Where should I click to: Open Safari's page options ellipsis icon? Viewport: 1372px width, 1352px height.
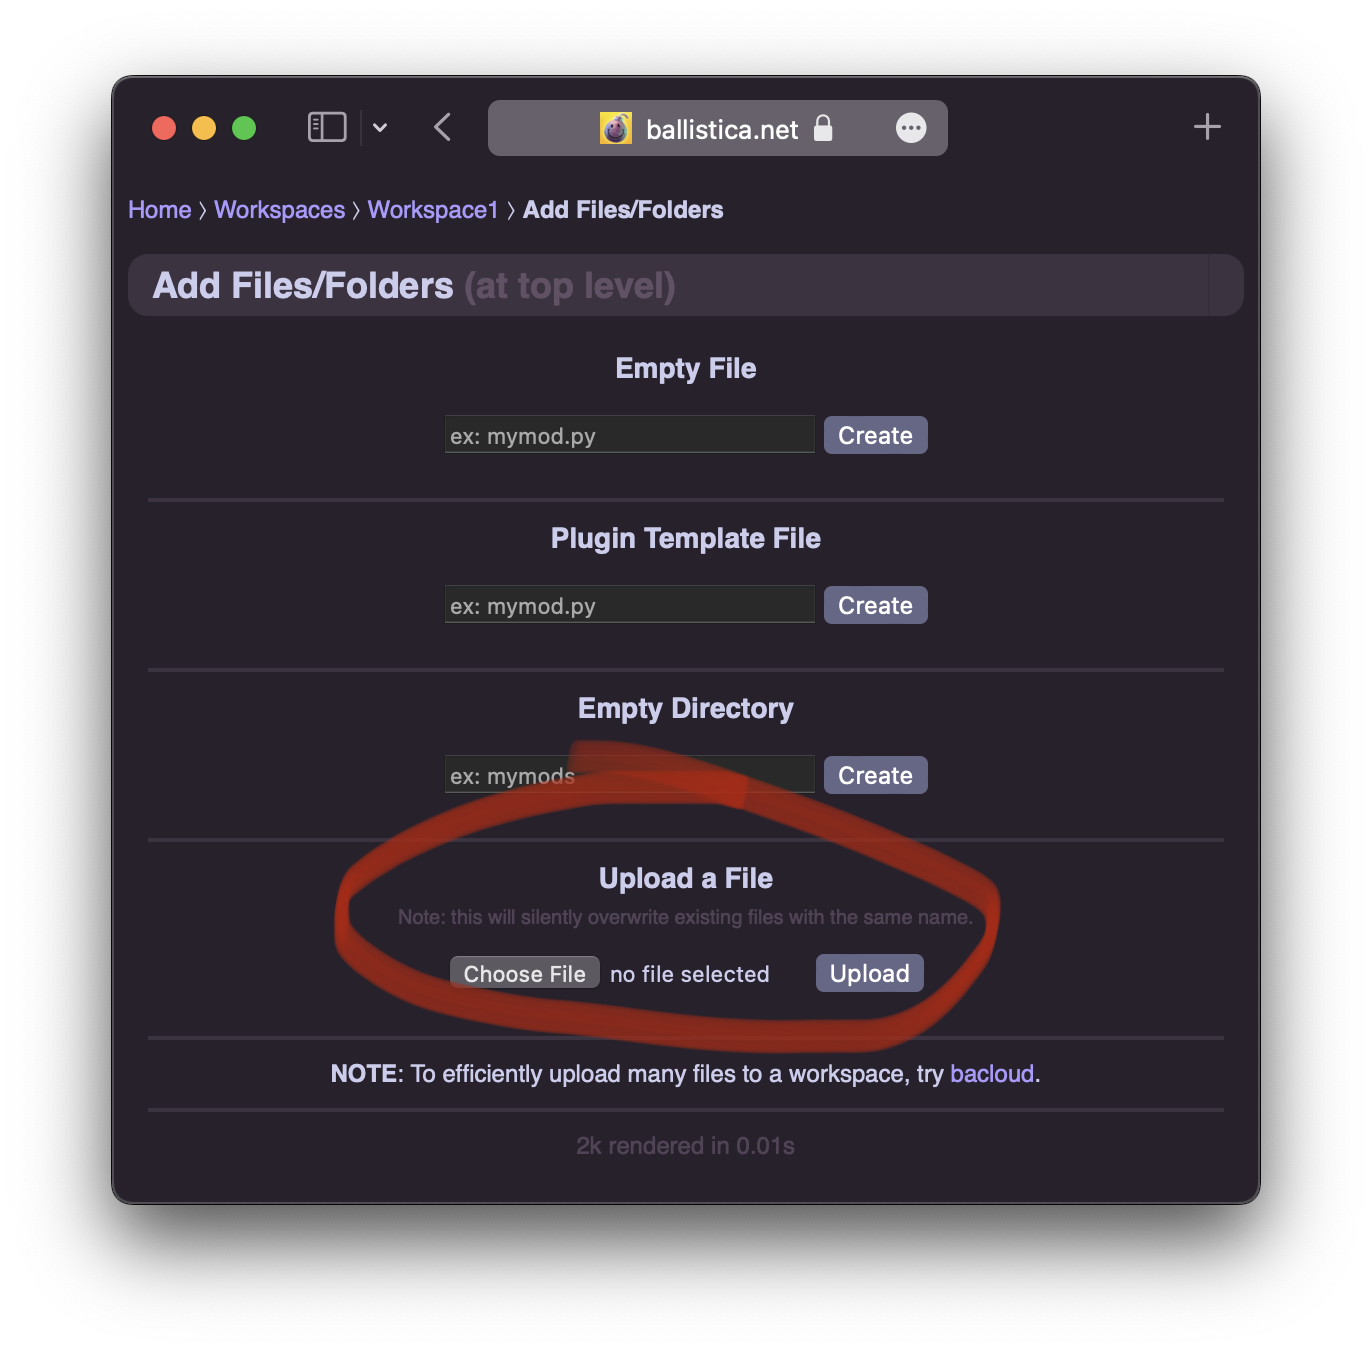911,128
